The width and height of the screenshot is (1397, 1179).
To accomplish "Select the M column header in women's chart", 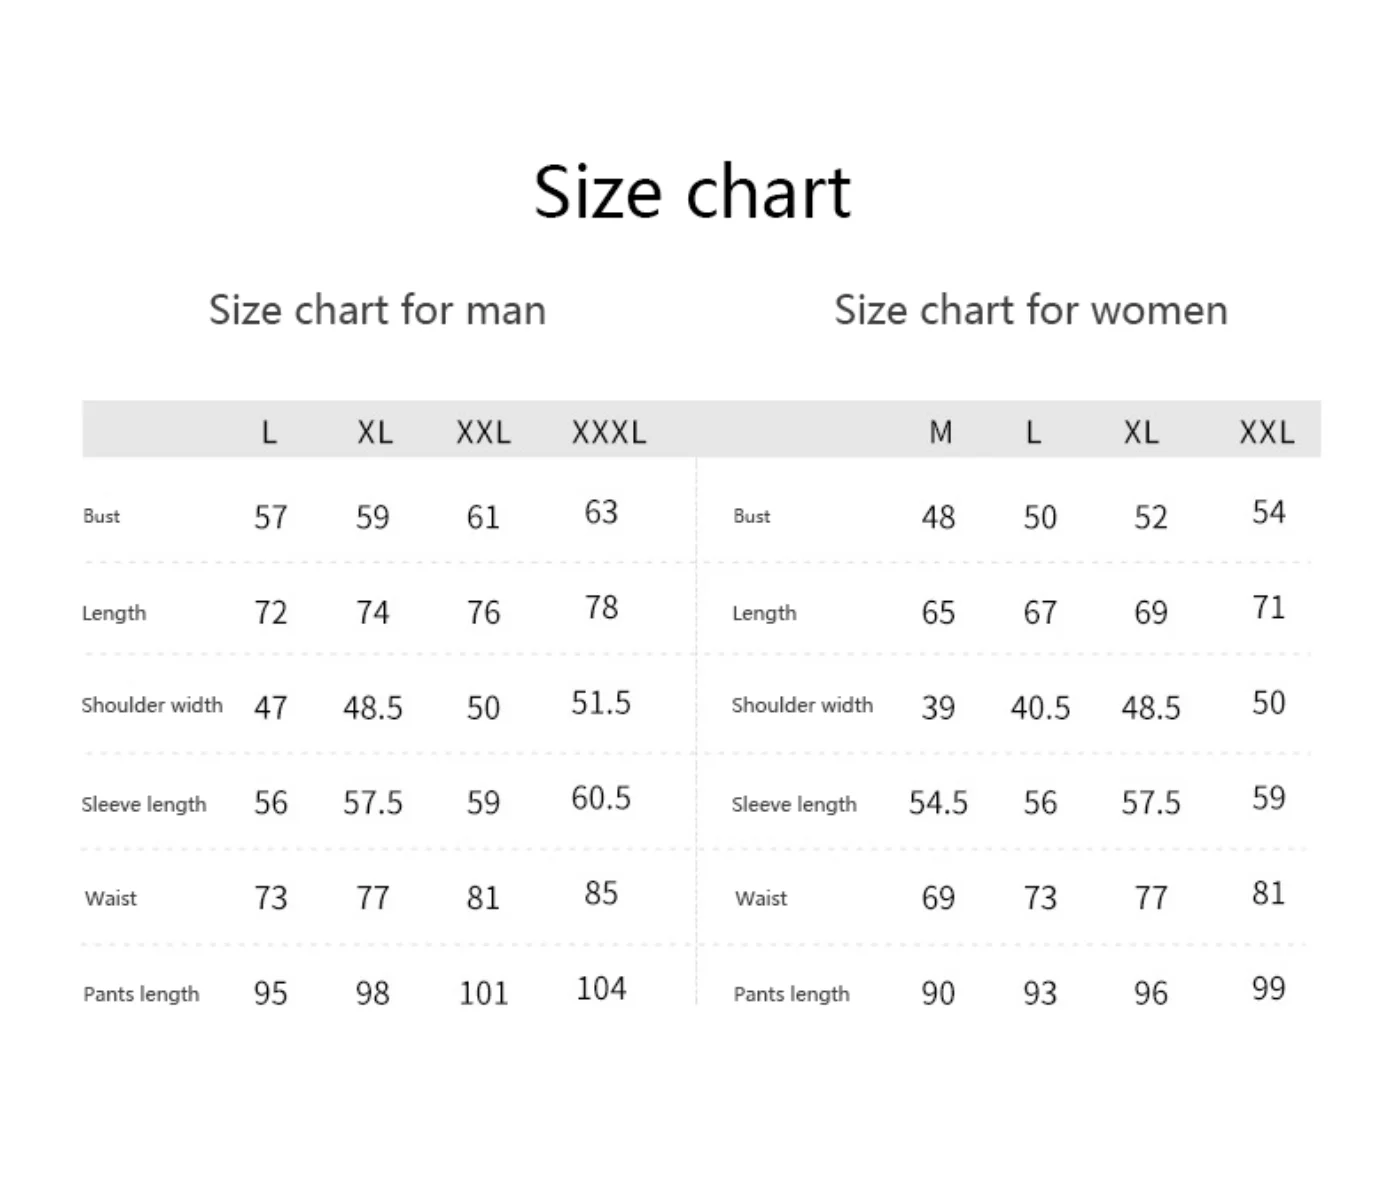I will [x=940, y=432].
